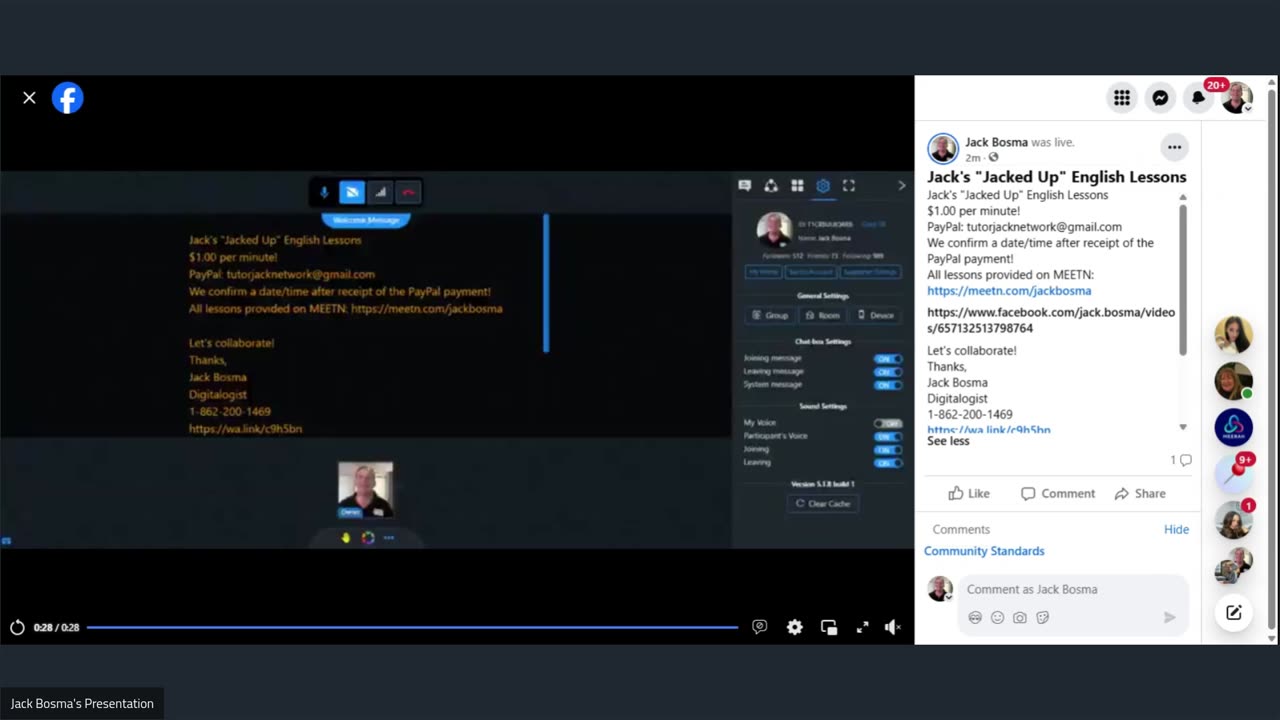Open the emoji picker in comment box
The image size is (1280, 720).
(x=997, y=618)
